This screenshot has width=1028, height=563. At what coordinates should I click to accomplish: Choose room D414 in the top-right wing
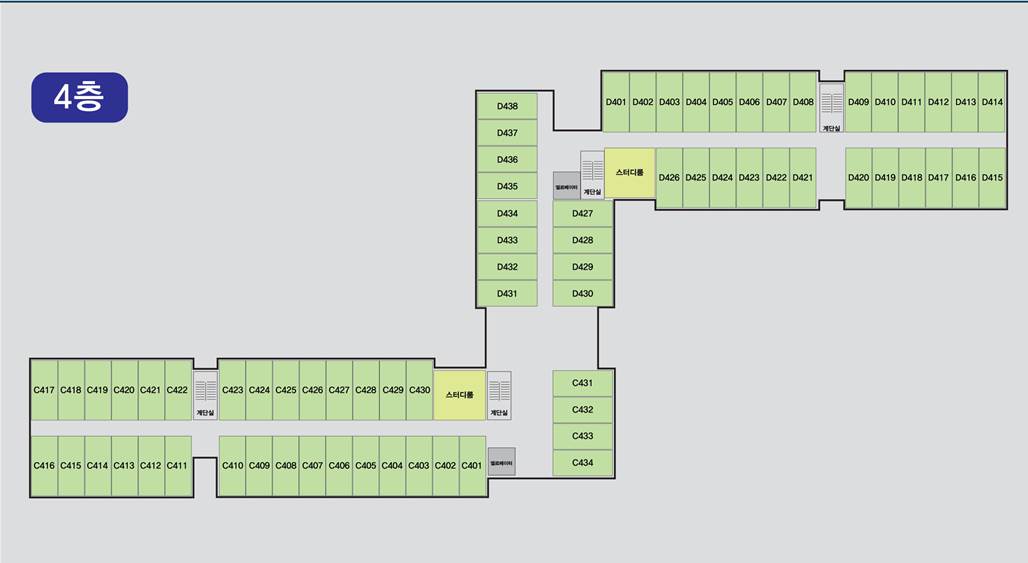point(991,102)
